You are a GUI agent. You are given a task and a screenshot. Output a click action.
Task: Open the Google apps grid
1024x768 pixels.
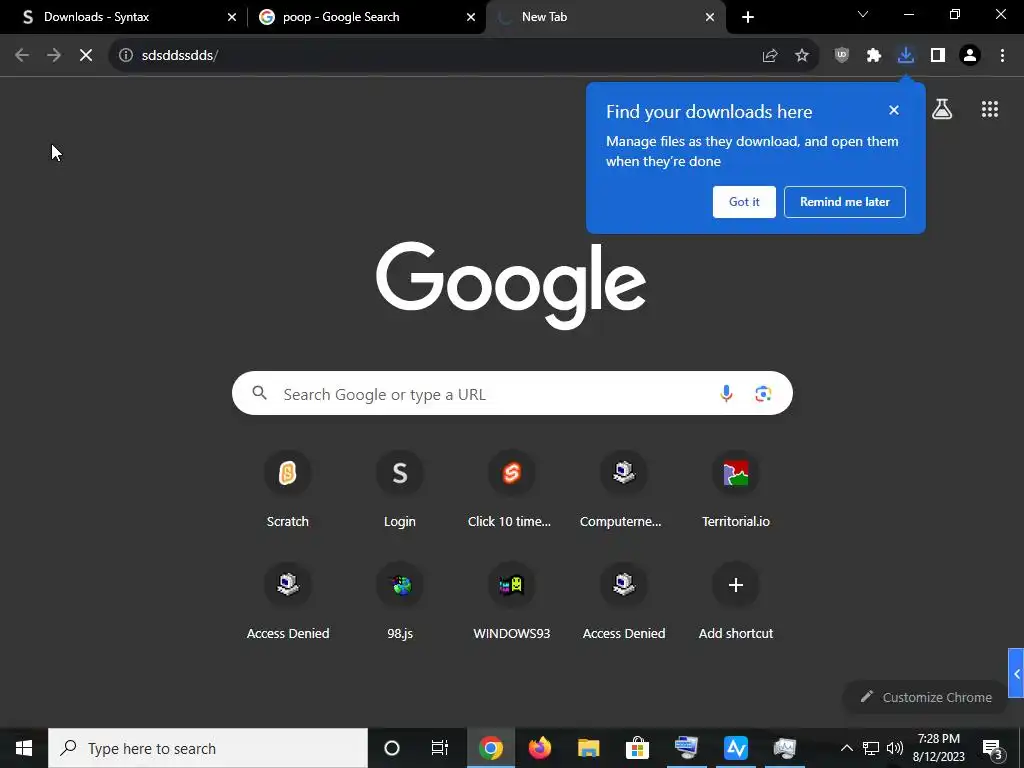pyautogui.click(x=990, y=109)
